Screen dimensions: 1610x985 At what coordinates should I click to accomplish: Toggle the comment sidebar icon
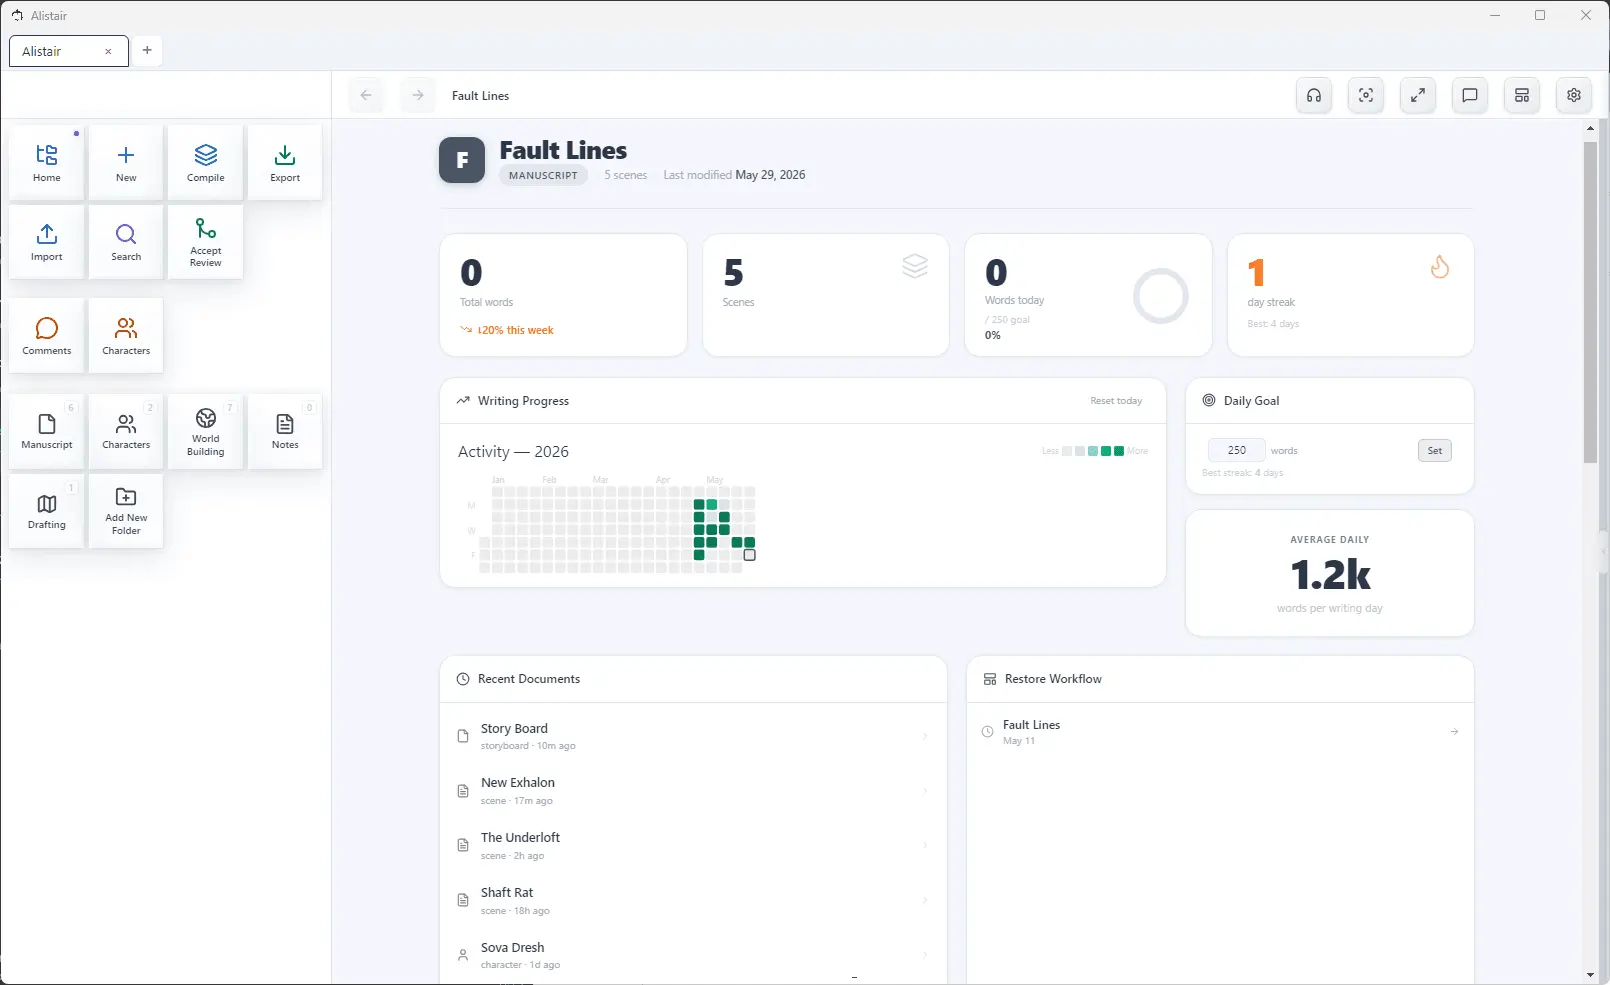click(x=1470, y=95)
